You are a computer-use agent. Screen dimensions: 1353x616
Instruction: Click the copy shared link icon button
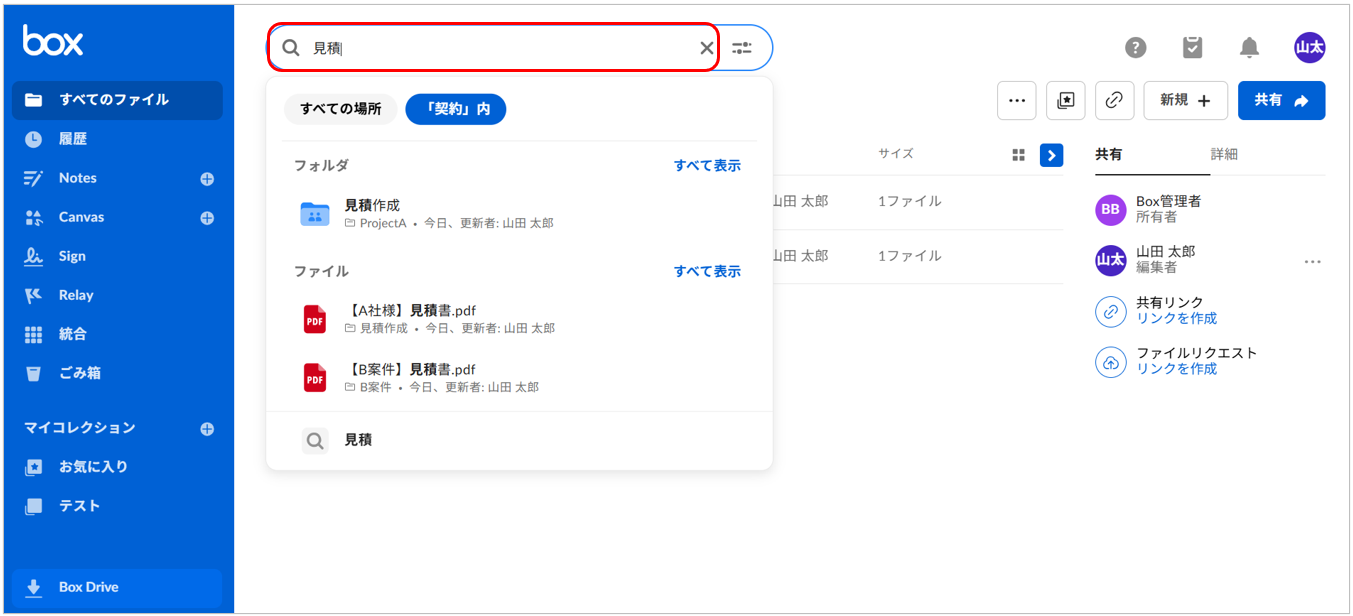click(1114, 101)
